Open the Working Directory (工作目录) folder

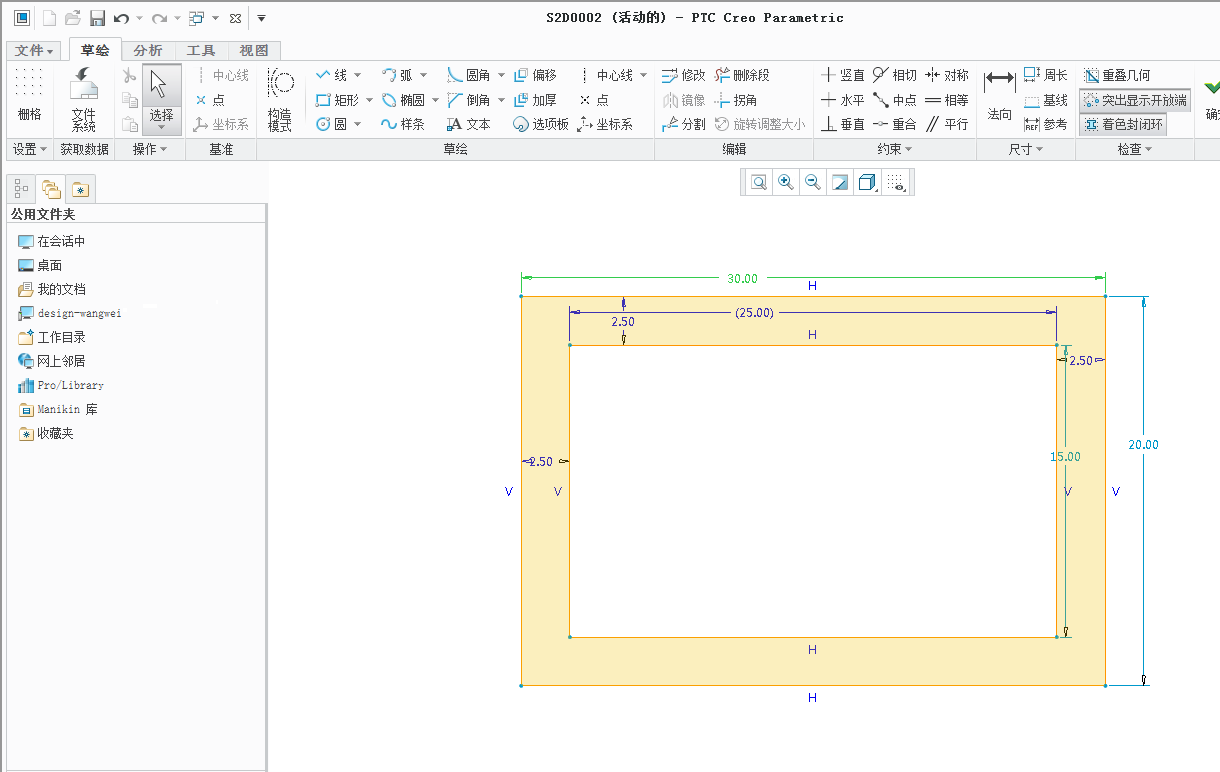[x=52, y=337]
